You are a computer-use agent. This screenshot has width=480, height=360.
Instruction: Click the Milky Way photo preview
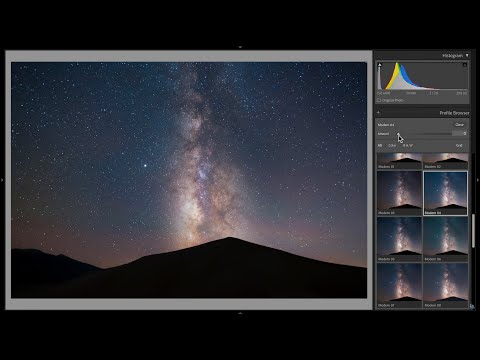point(189,180)
